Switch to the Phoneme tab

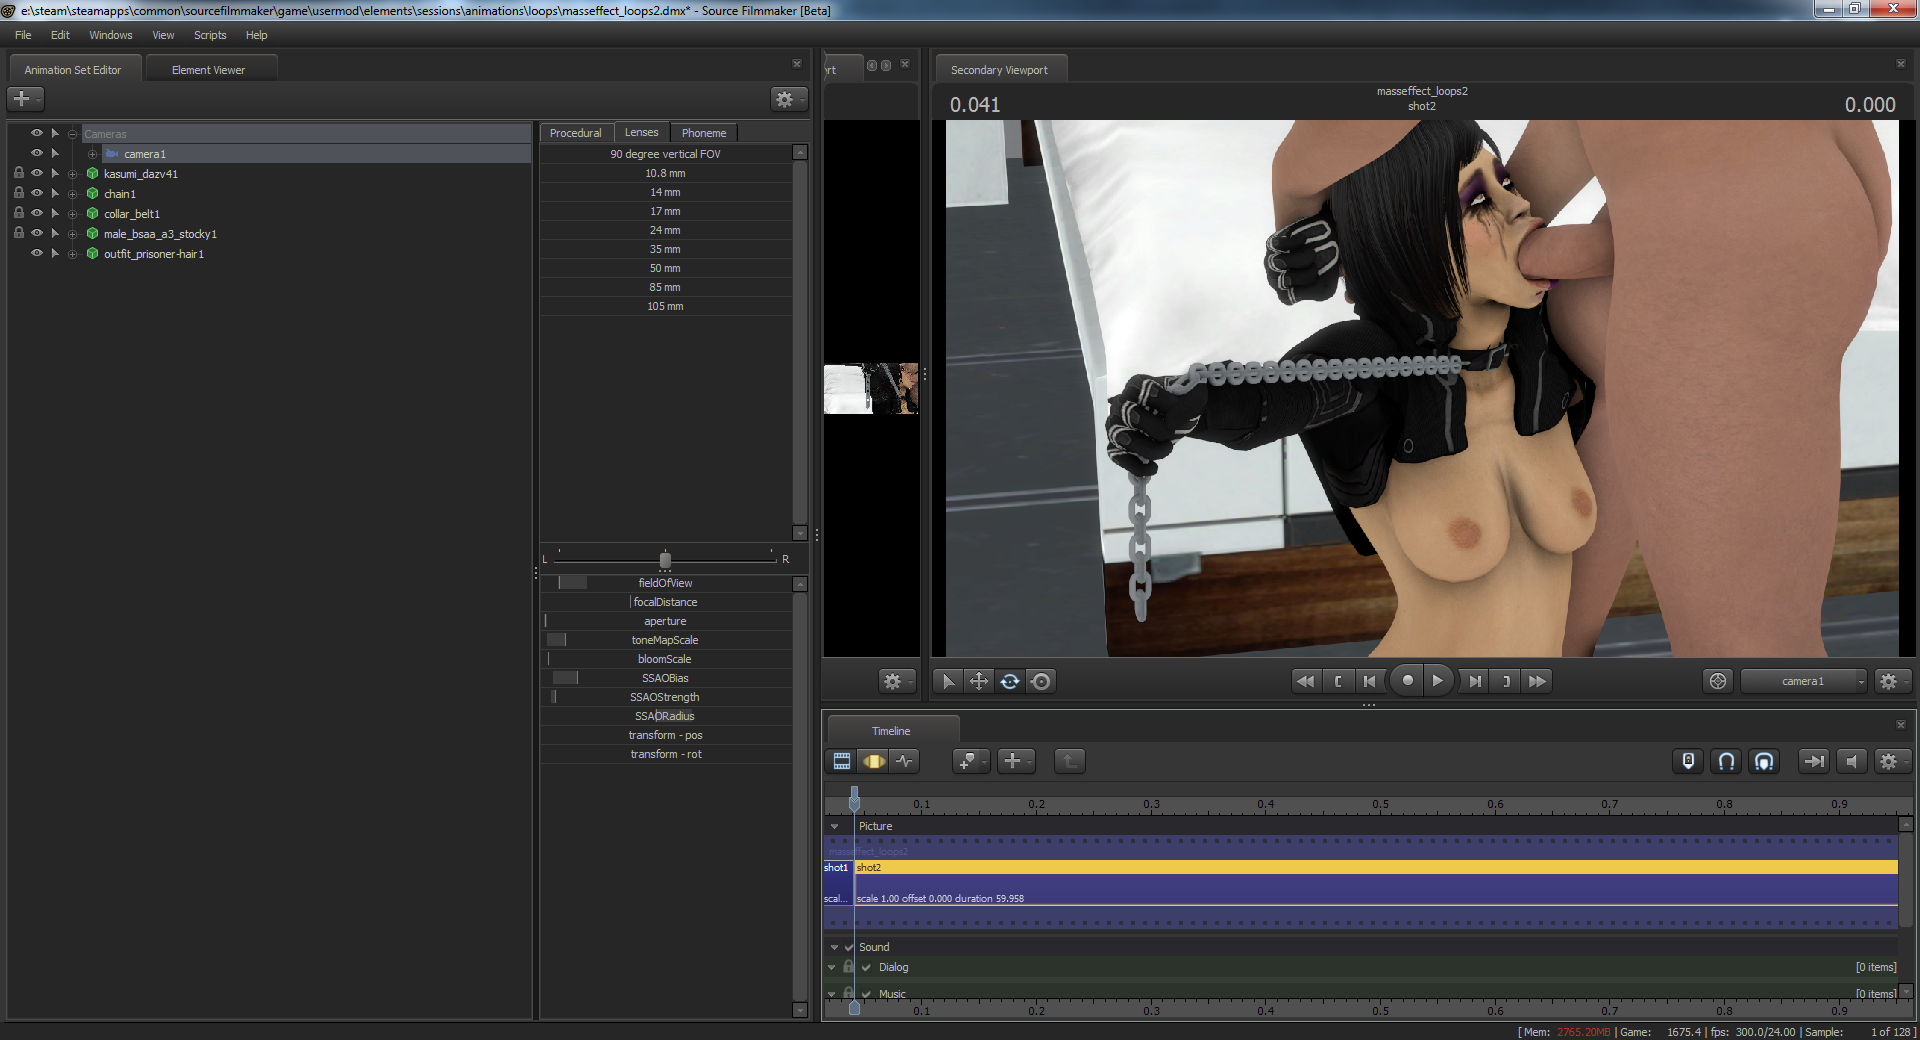704,133
